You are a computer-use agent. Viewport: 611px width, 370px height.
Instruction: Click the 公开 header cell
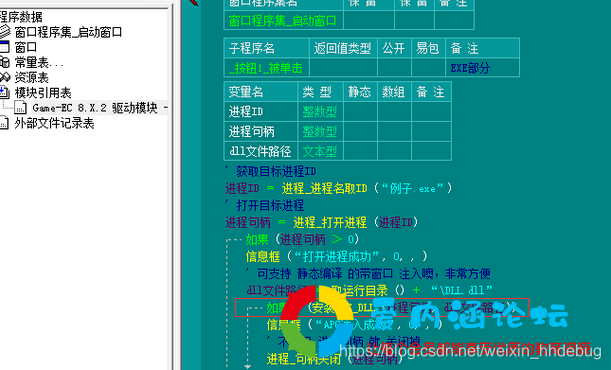tap(394, 48)
